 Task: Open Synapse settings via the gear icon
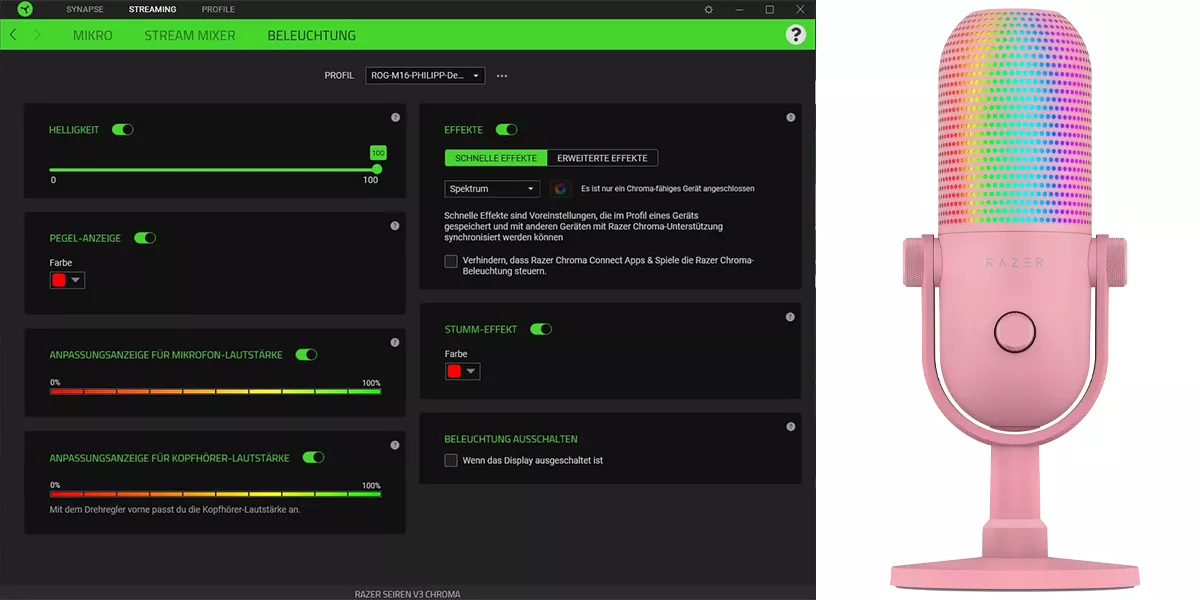(708, 9)
